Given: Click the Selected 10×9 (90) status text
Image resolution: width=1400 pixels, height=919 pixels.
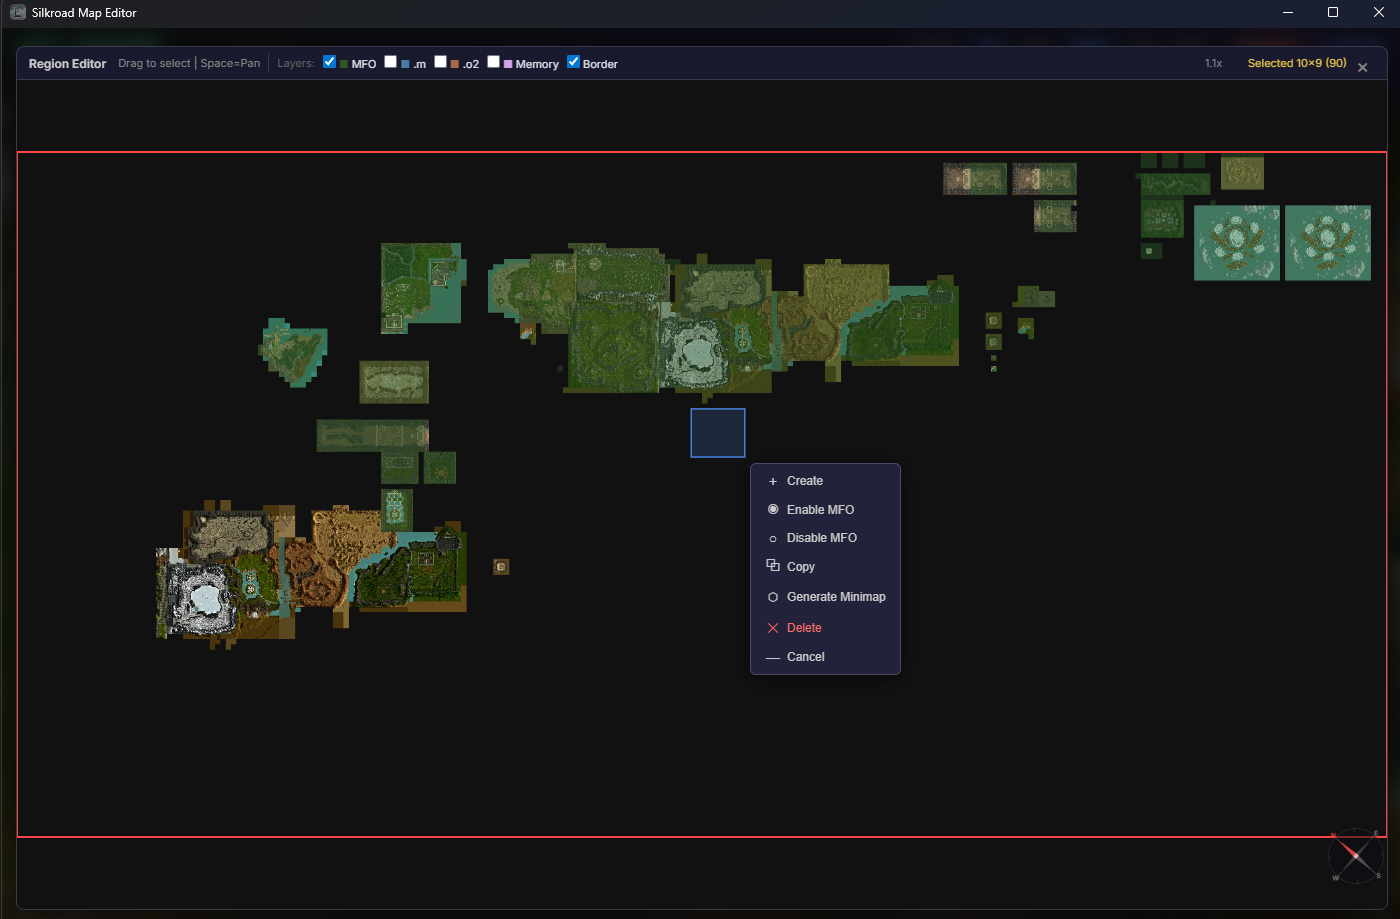Looking at the screenshot, I should point(1297,63).
